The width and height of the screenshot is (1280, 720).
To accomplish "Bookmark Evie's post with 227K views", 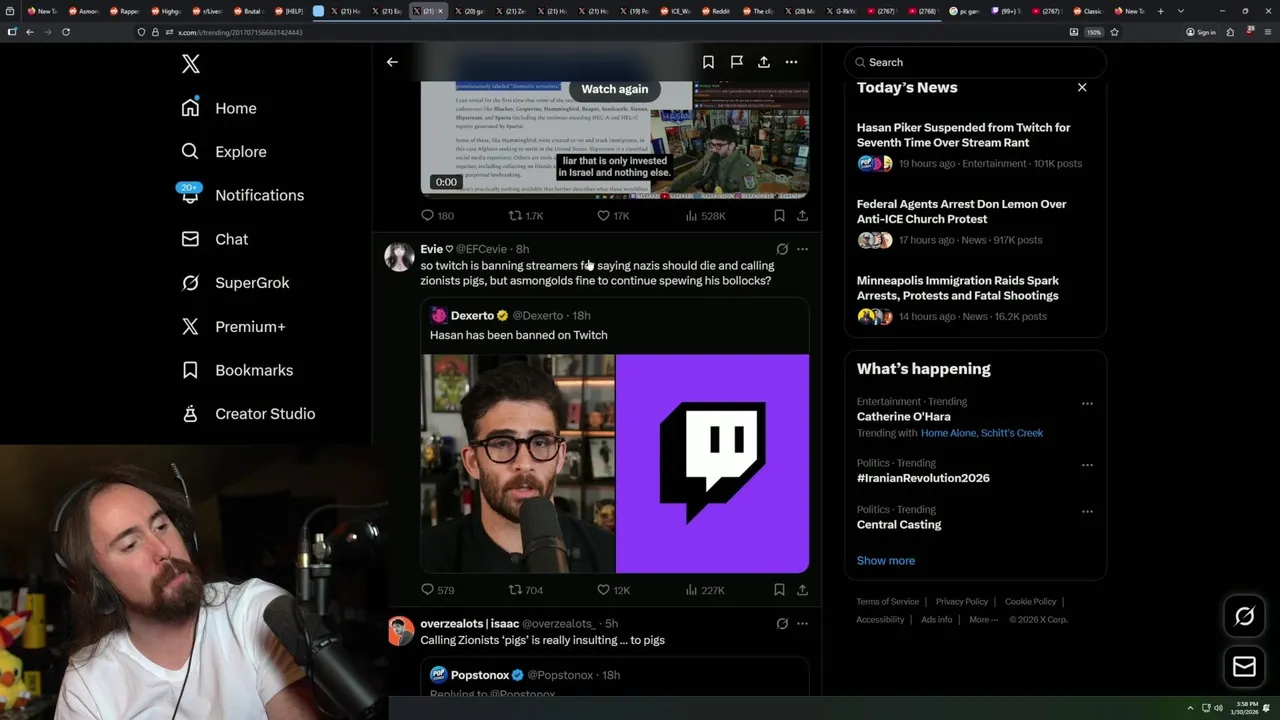I will click(x=779, y=590).
